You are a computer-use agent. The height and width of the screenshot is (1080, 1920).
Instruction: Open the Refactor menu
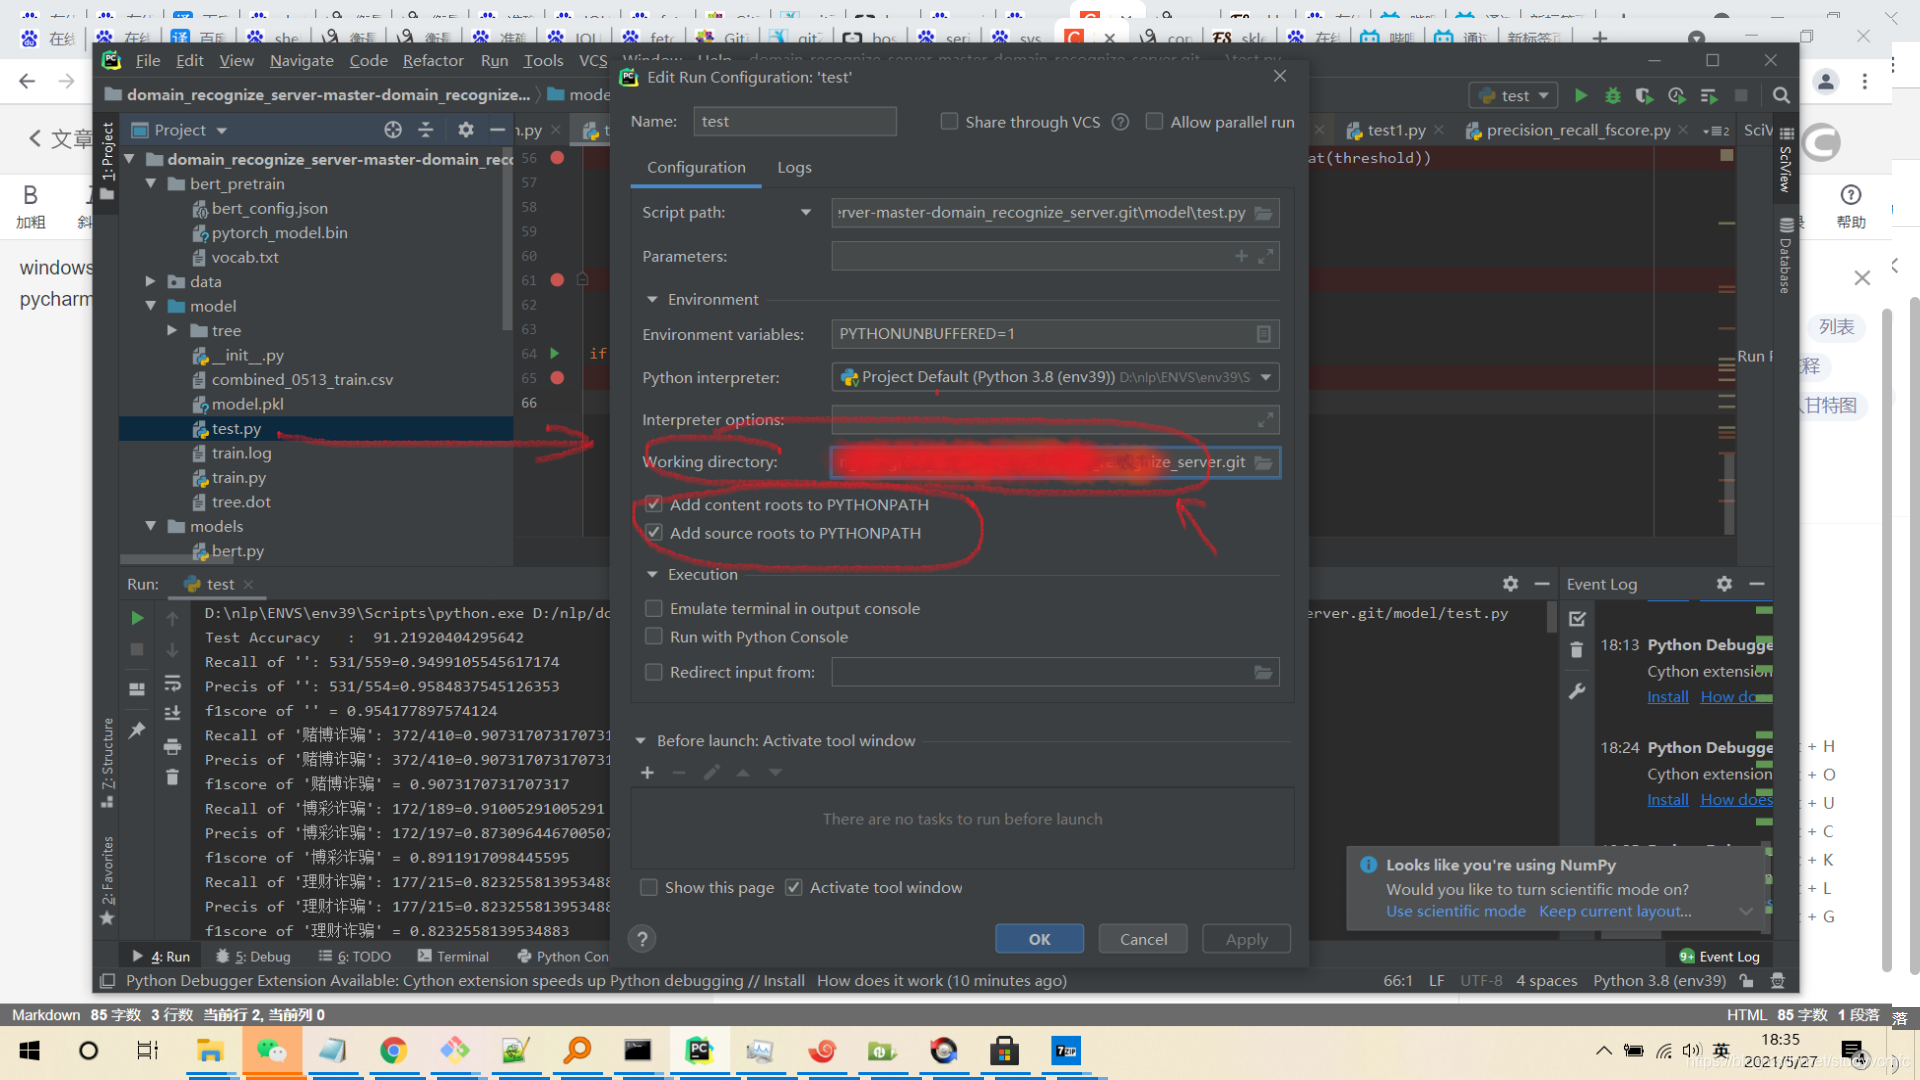tap(432, 61)
